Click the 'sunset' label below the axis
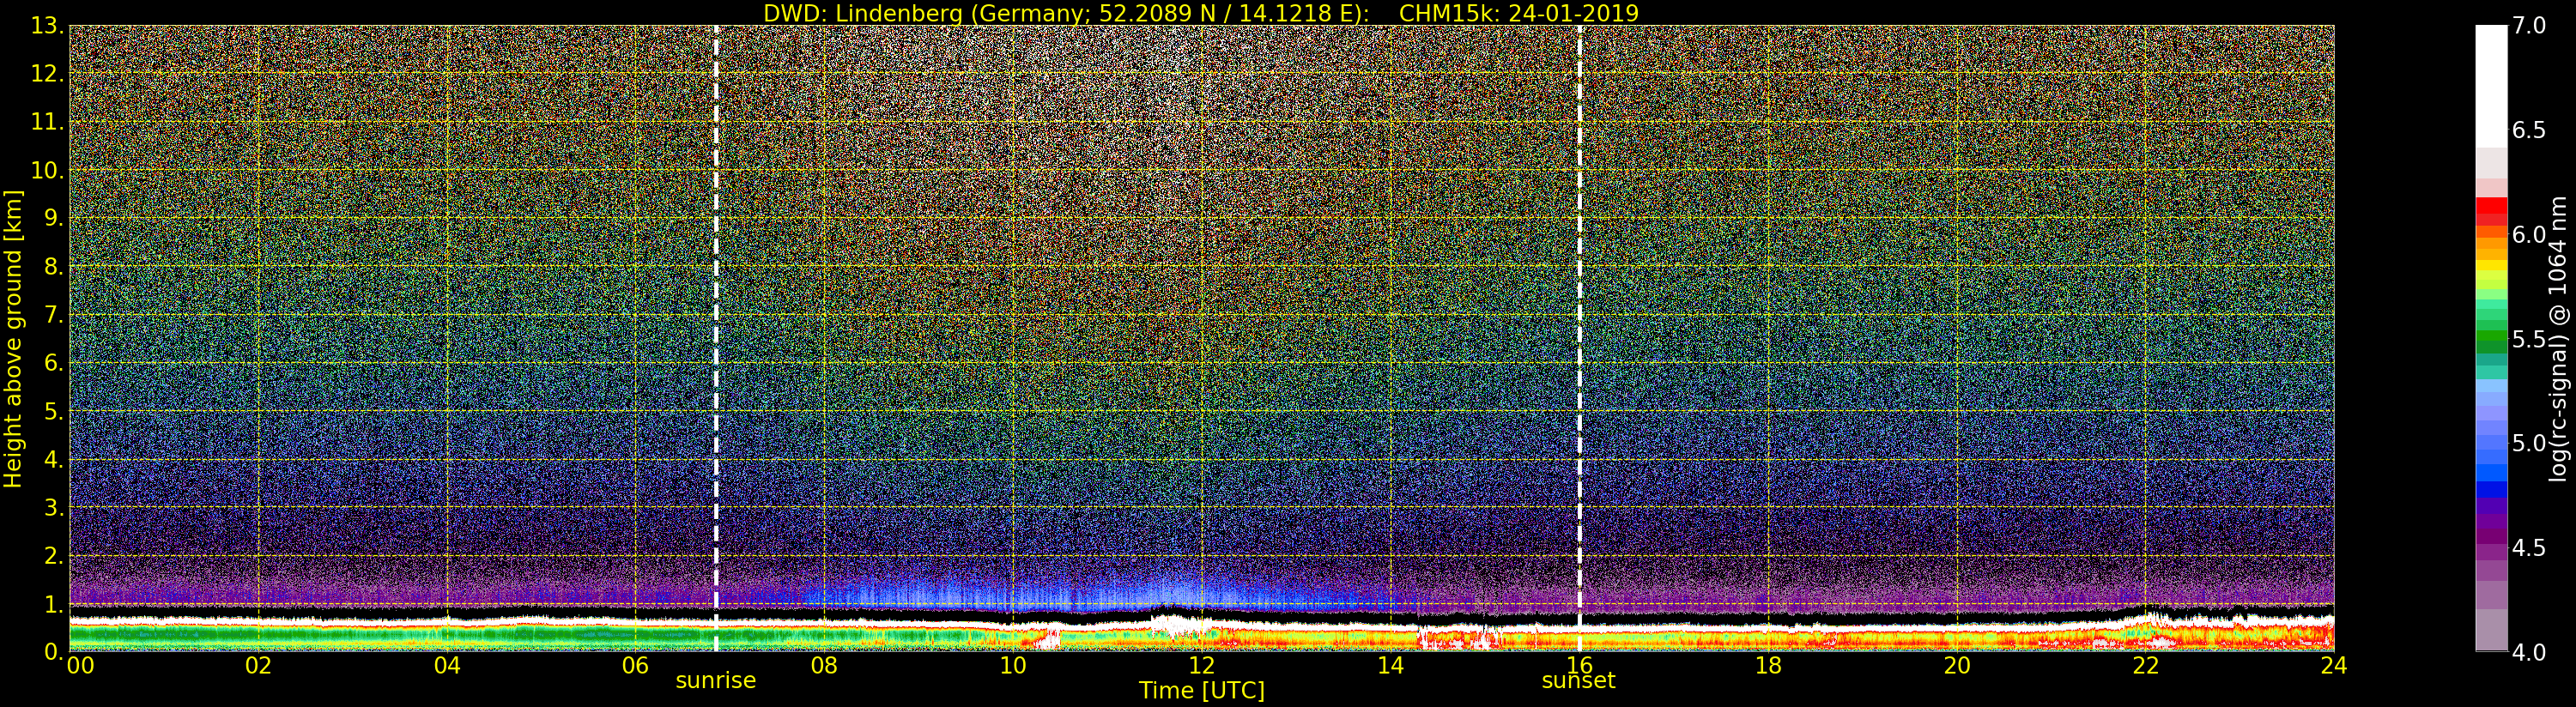The image size is (2576, 707). (x=1578, y=681)
